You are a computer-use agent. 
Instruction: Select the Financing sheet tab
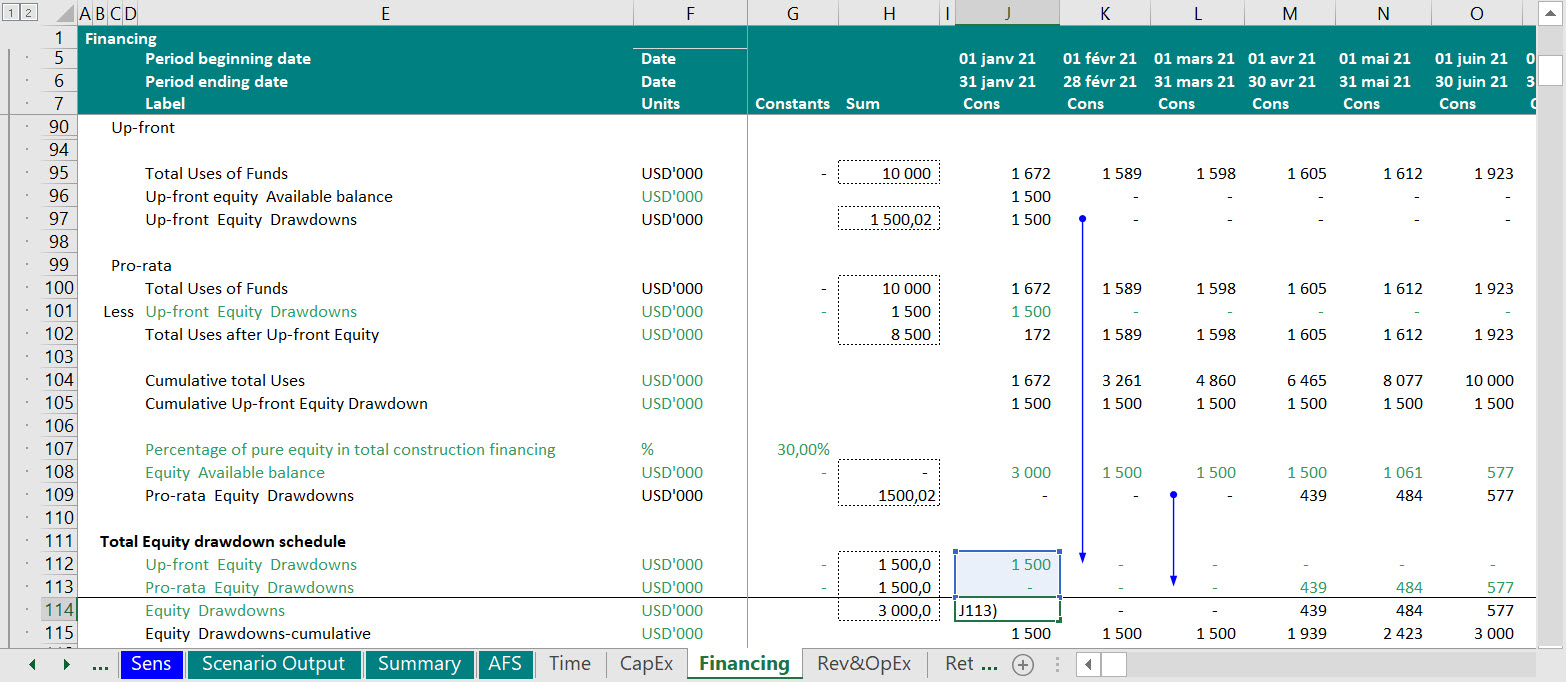744,664
